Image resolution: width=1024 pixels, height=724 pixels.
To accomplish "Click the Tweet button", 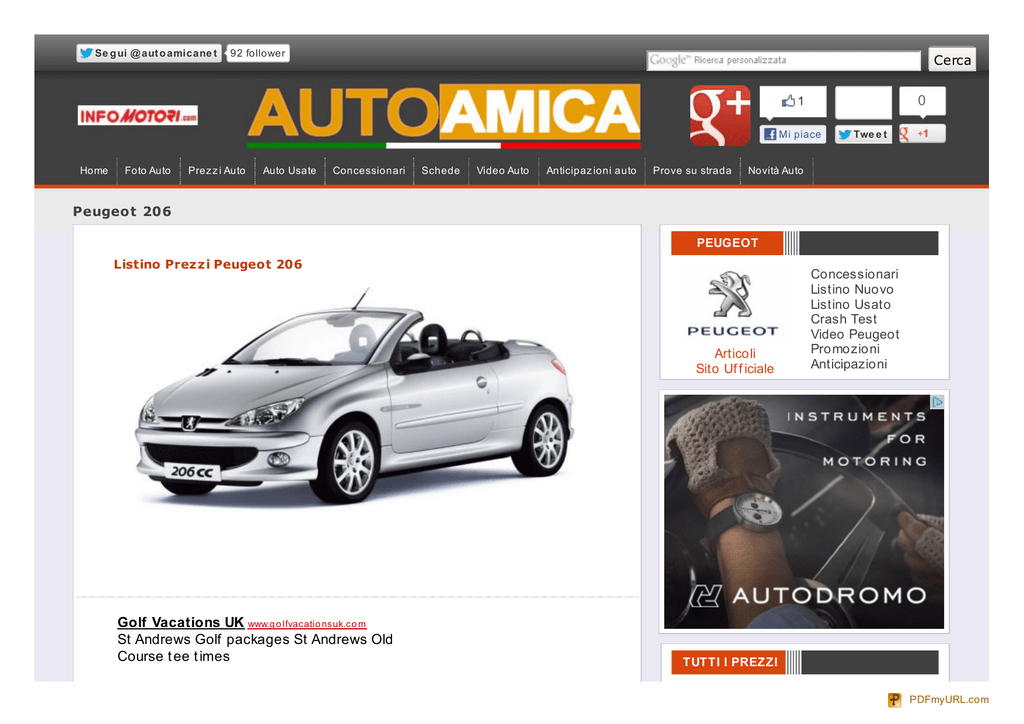I will pyautogui.click(x=863, y=134).
